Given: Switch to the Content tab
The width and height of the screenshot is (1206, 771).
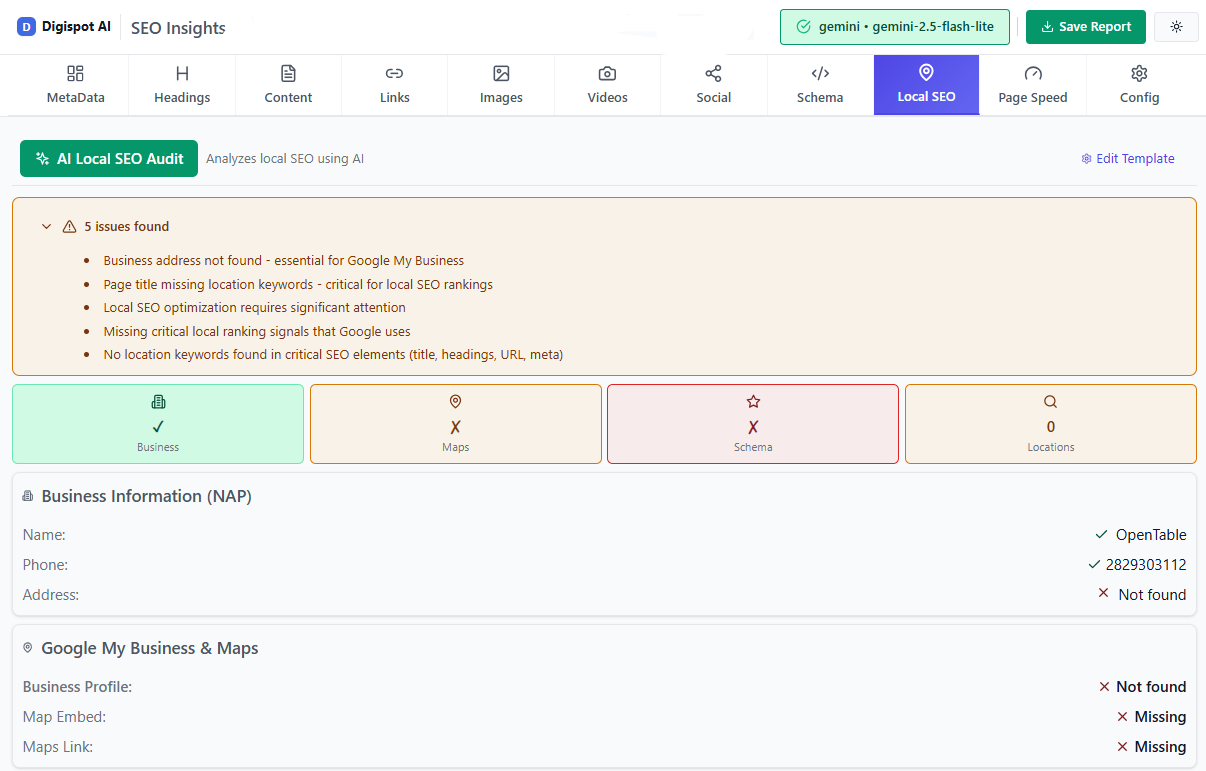Looking at the screenshot, I should 288,84.
